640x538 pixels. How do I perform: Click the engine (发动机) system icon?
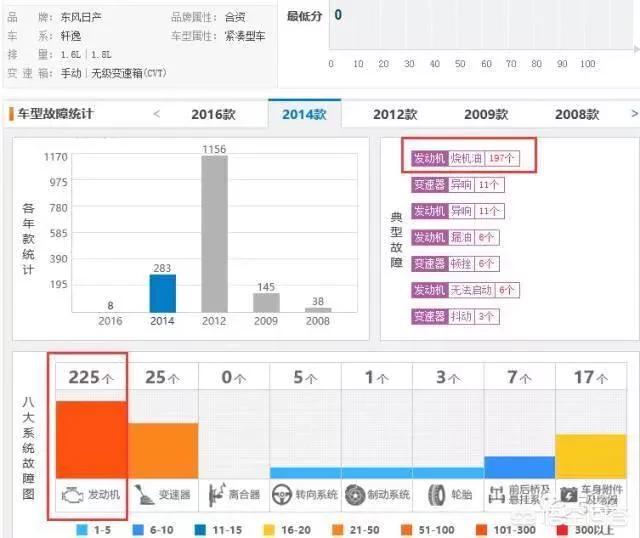[72, 495]
